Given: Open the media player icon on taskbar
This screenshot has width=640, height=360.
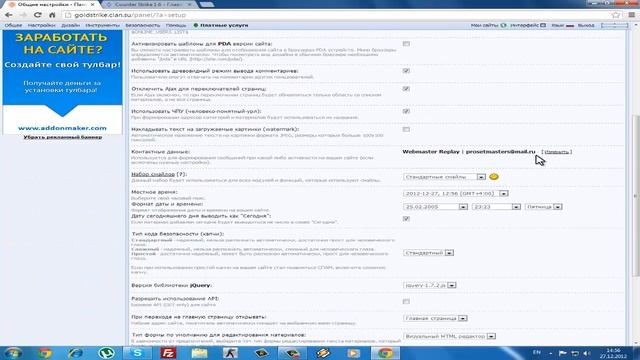Looking at the screenshot, I should click(x=353, y=353).
